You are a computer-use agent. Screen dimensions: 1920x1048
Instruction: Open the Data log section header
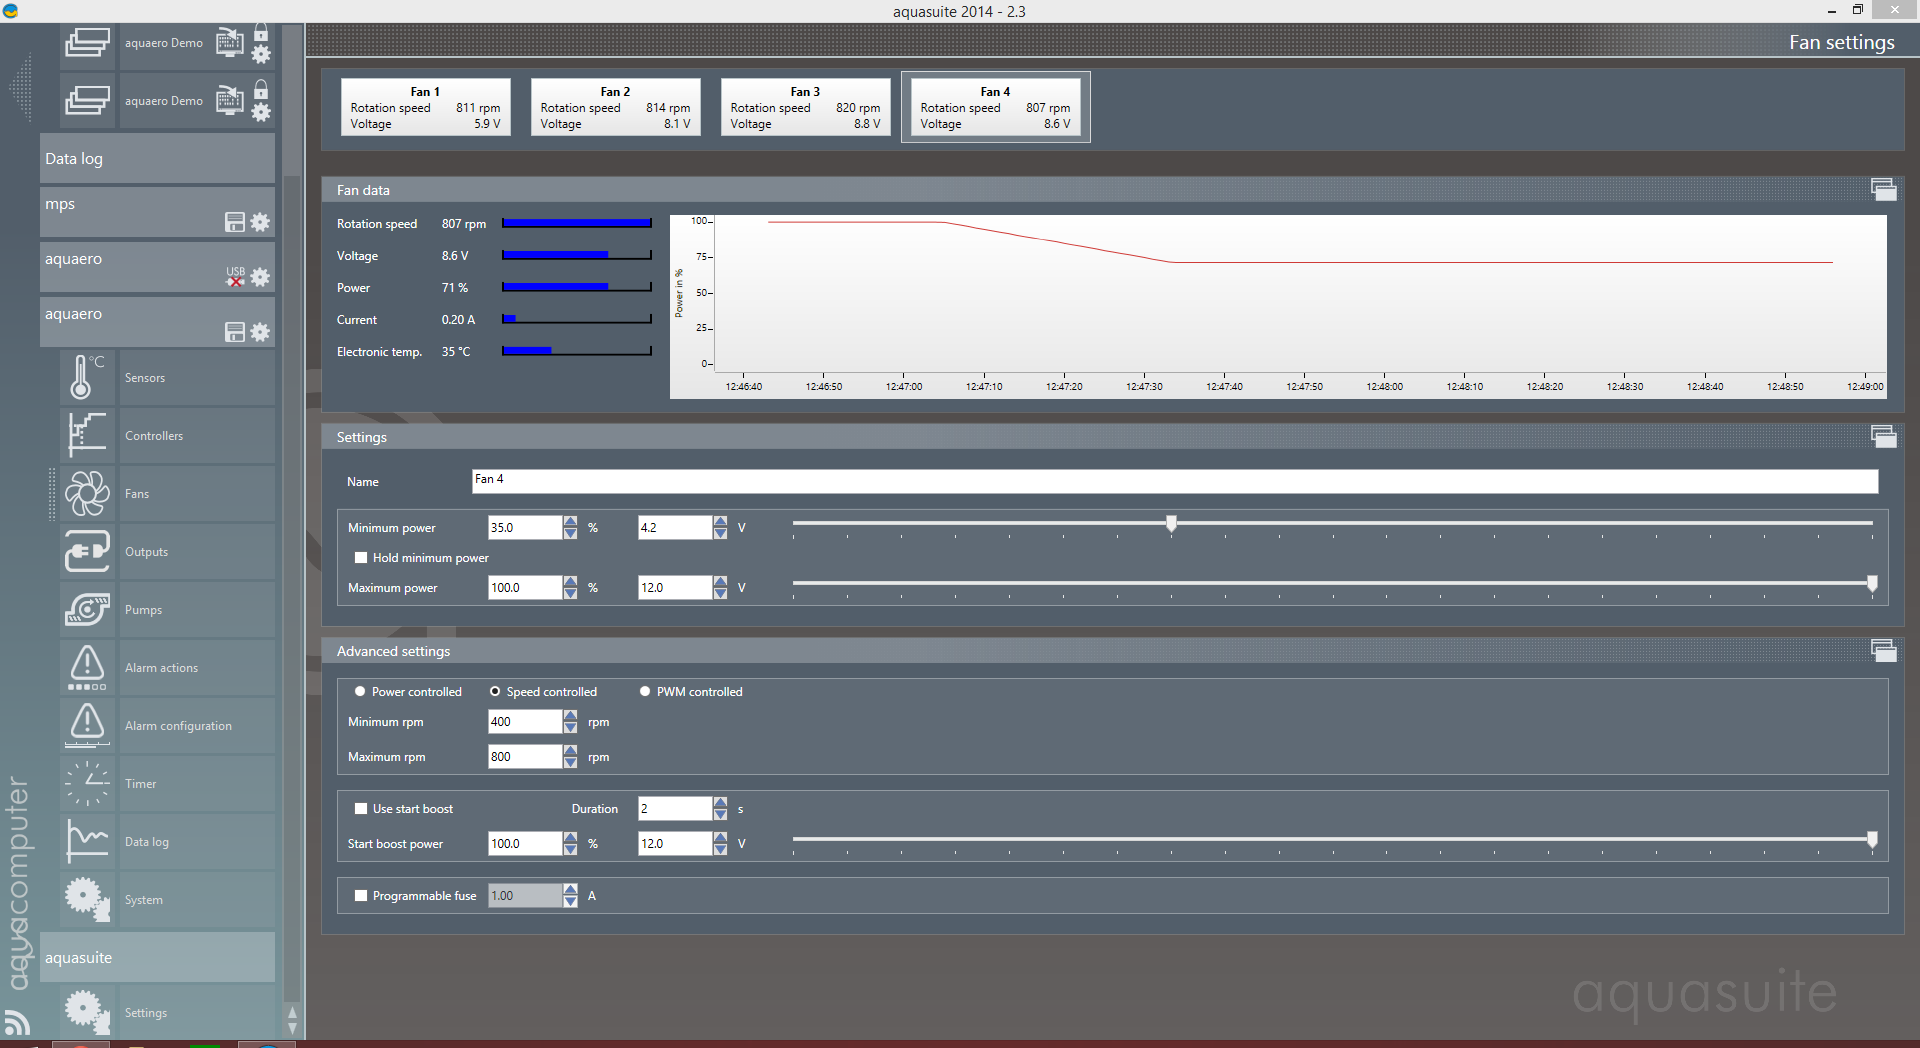click(x=157, y=159)
